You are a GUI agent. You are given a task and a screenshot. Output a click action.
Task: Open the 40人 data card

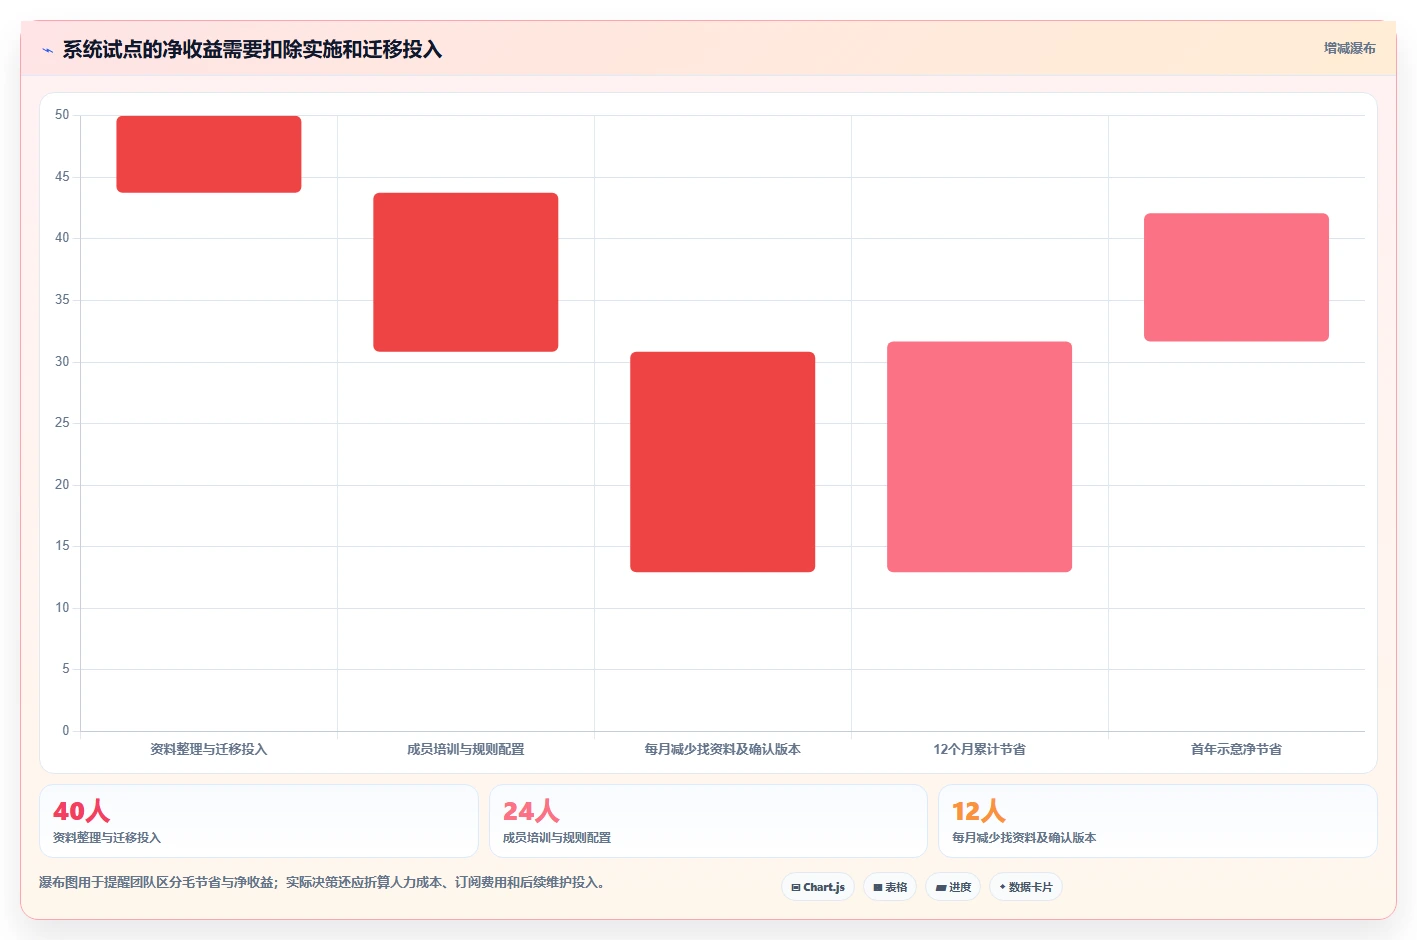click(x=259, y=821)
